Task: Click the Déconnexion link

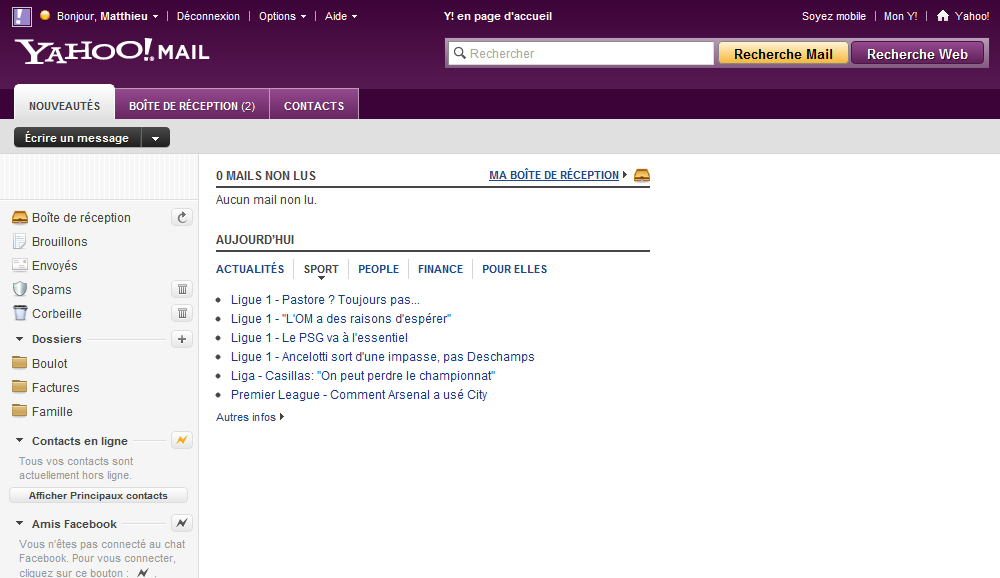Action: pyautogui.click(x=208, y=16)
